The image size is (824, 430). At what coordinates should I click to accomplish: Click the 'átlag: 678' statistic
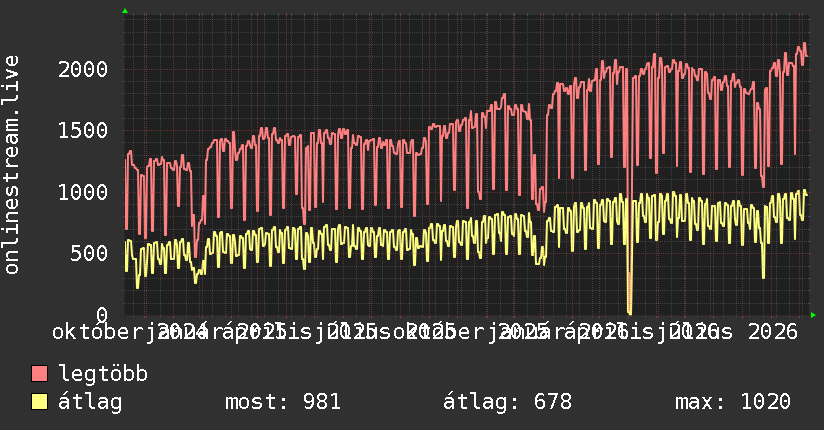point(507,402)
